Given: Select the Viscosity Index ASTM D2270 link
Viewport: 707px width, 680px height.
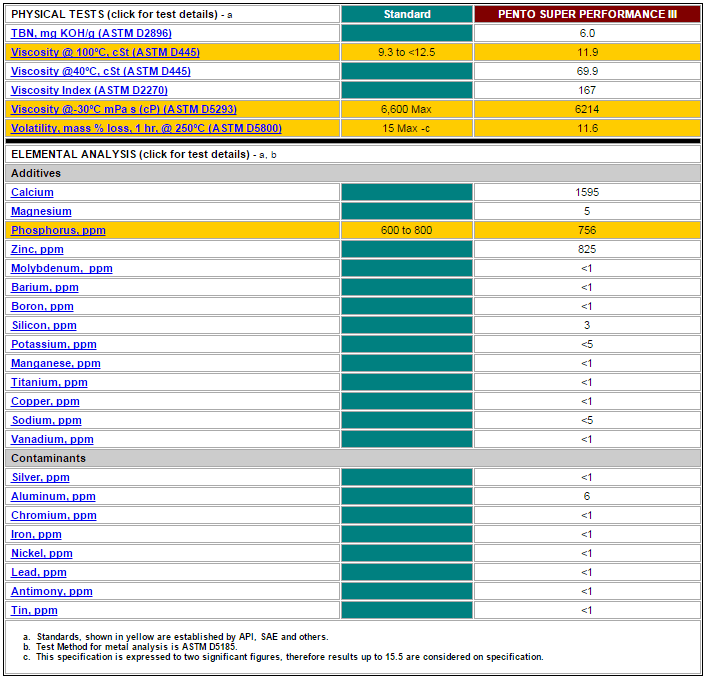Looking at the screenshot, I should tap(87, 90).
